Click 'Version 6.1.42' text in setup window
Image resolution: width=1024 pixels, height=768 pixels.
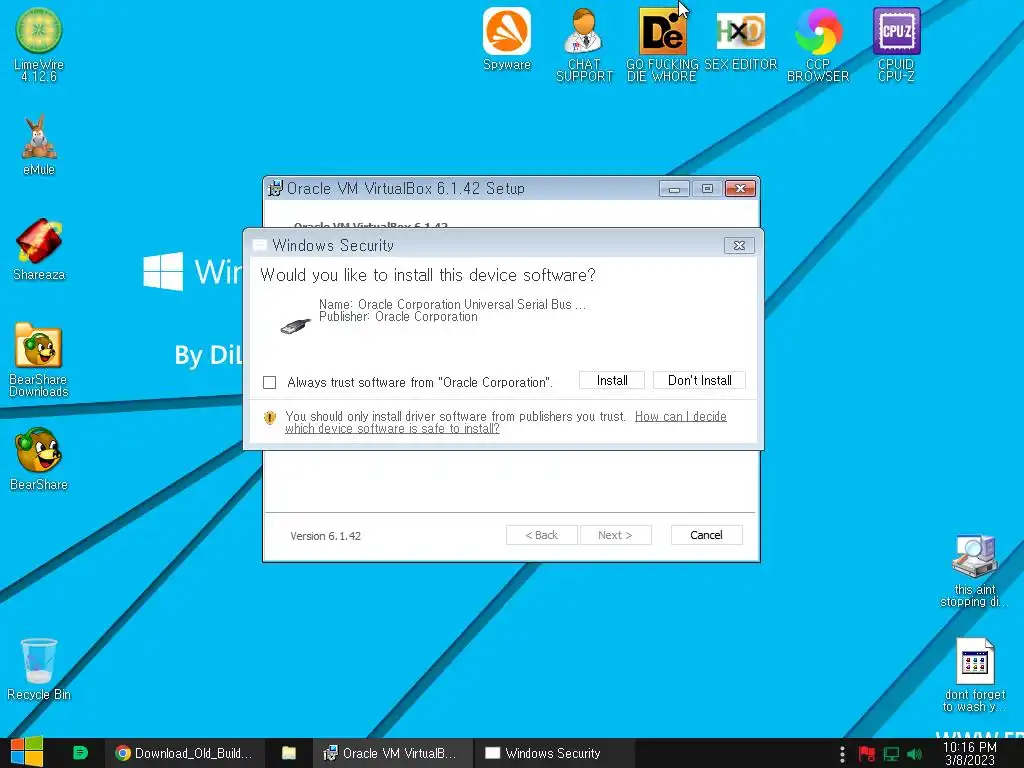[325, 536]
